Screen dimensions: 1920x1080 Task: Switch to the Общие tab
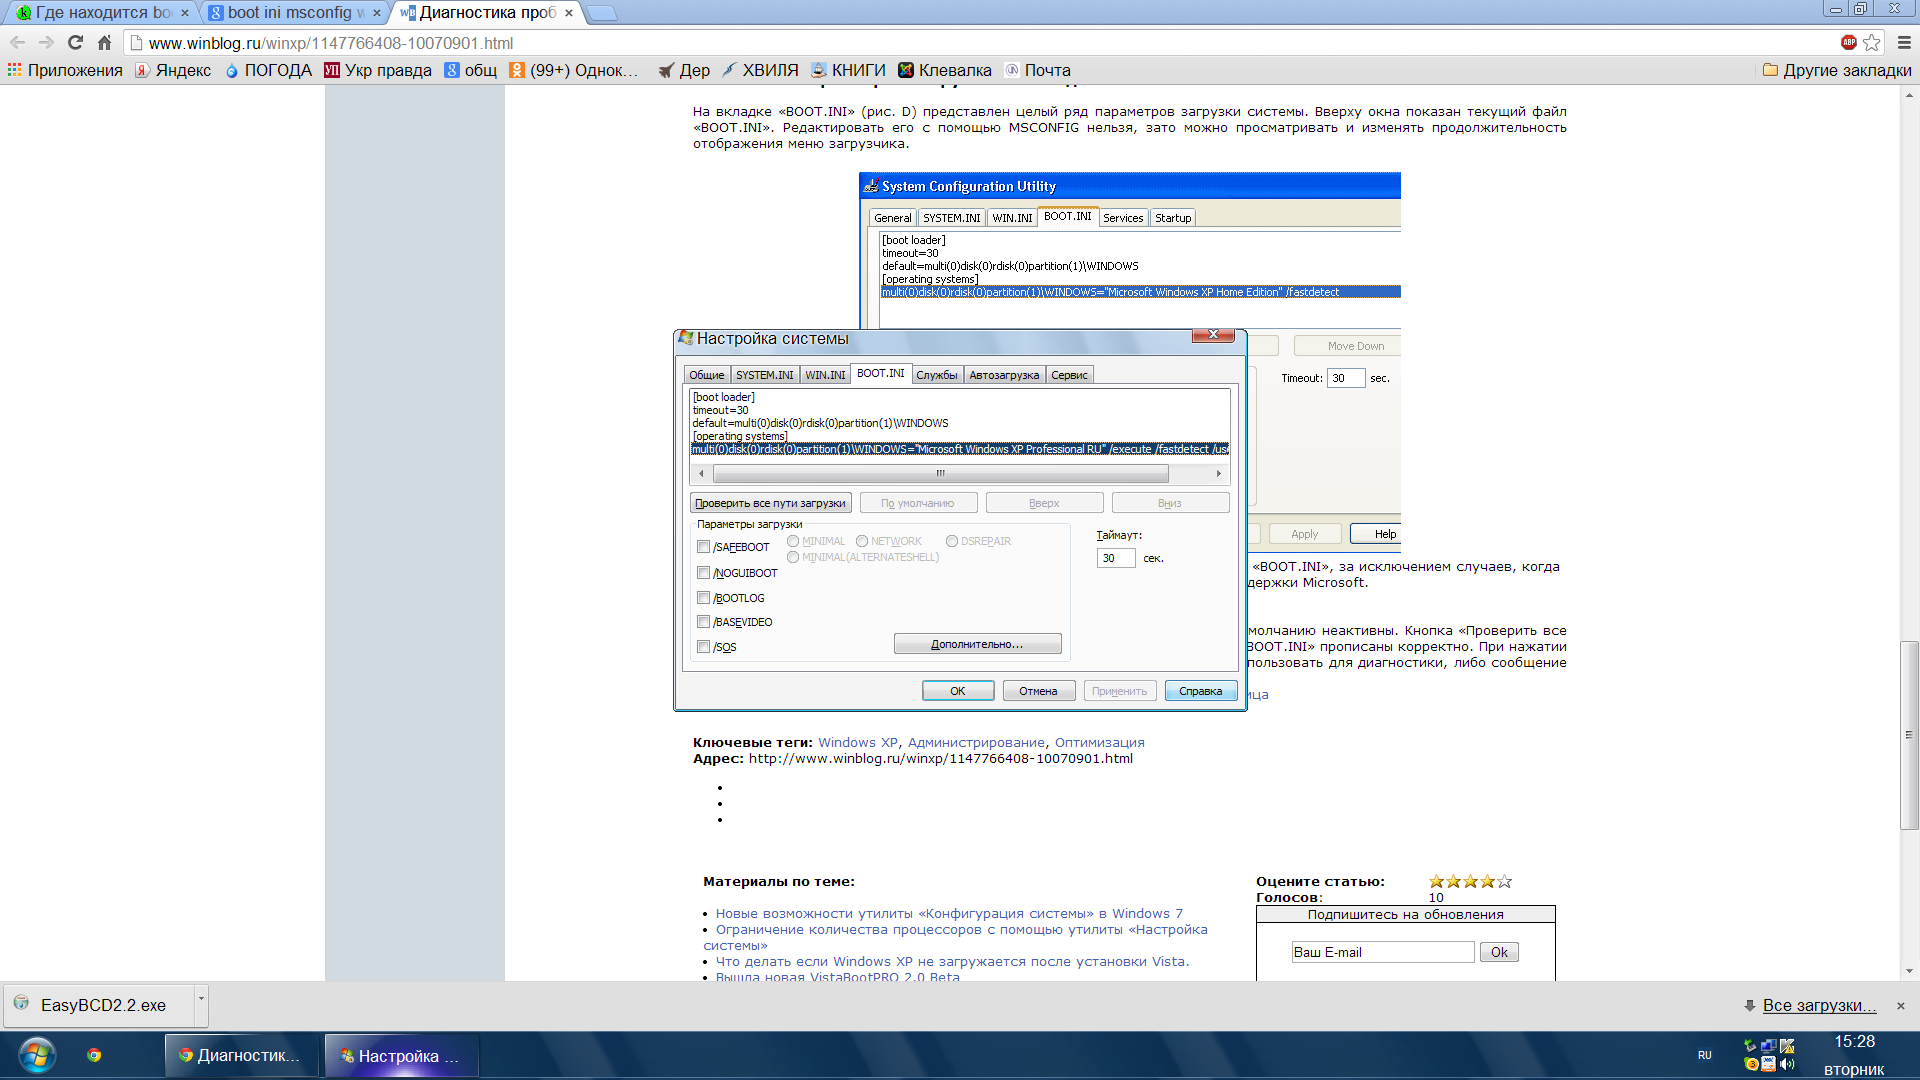tap(706, 375)
